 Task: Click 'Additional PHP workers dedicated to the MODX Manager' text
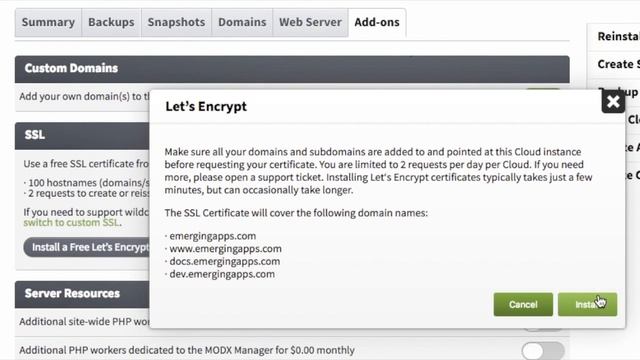pos(187,350)
